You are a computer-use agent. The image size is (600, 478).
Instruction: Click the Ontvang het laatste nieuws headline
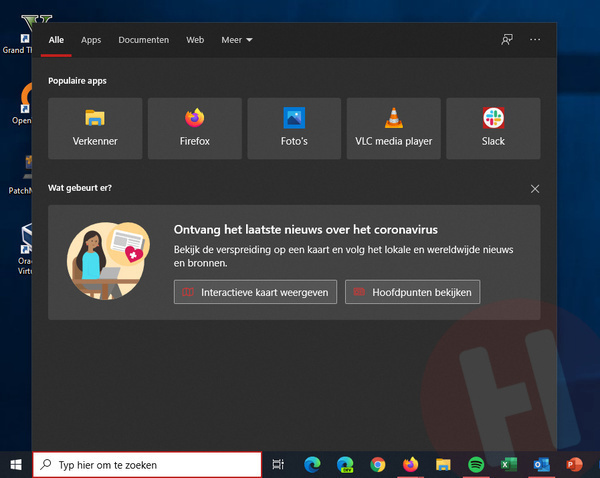pyautogui.click(x=306, y=230)
